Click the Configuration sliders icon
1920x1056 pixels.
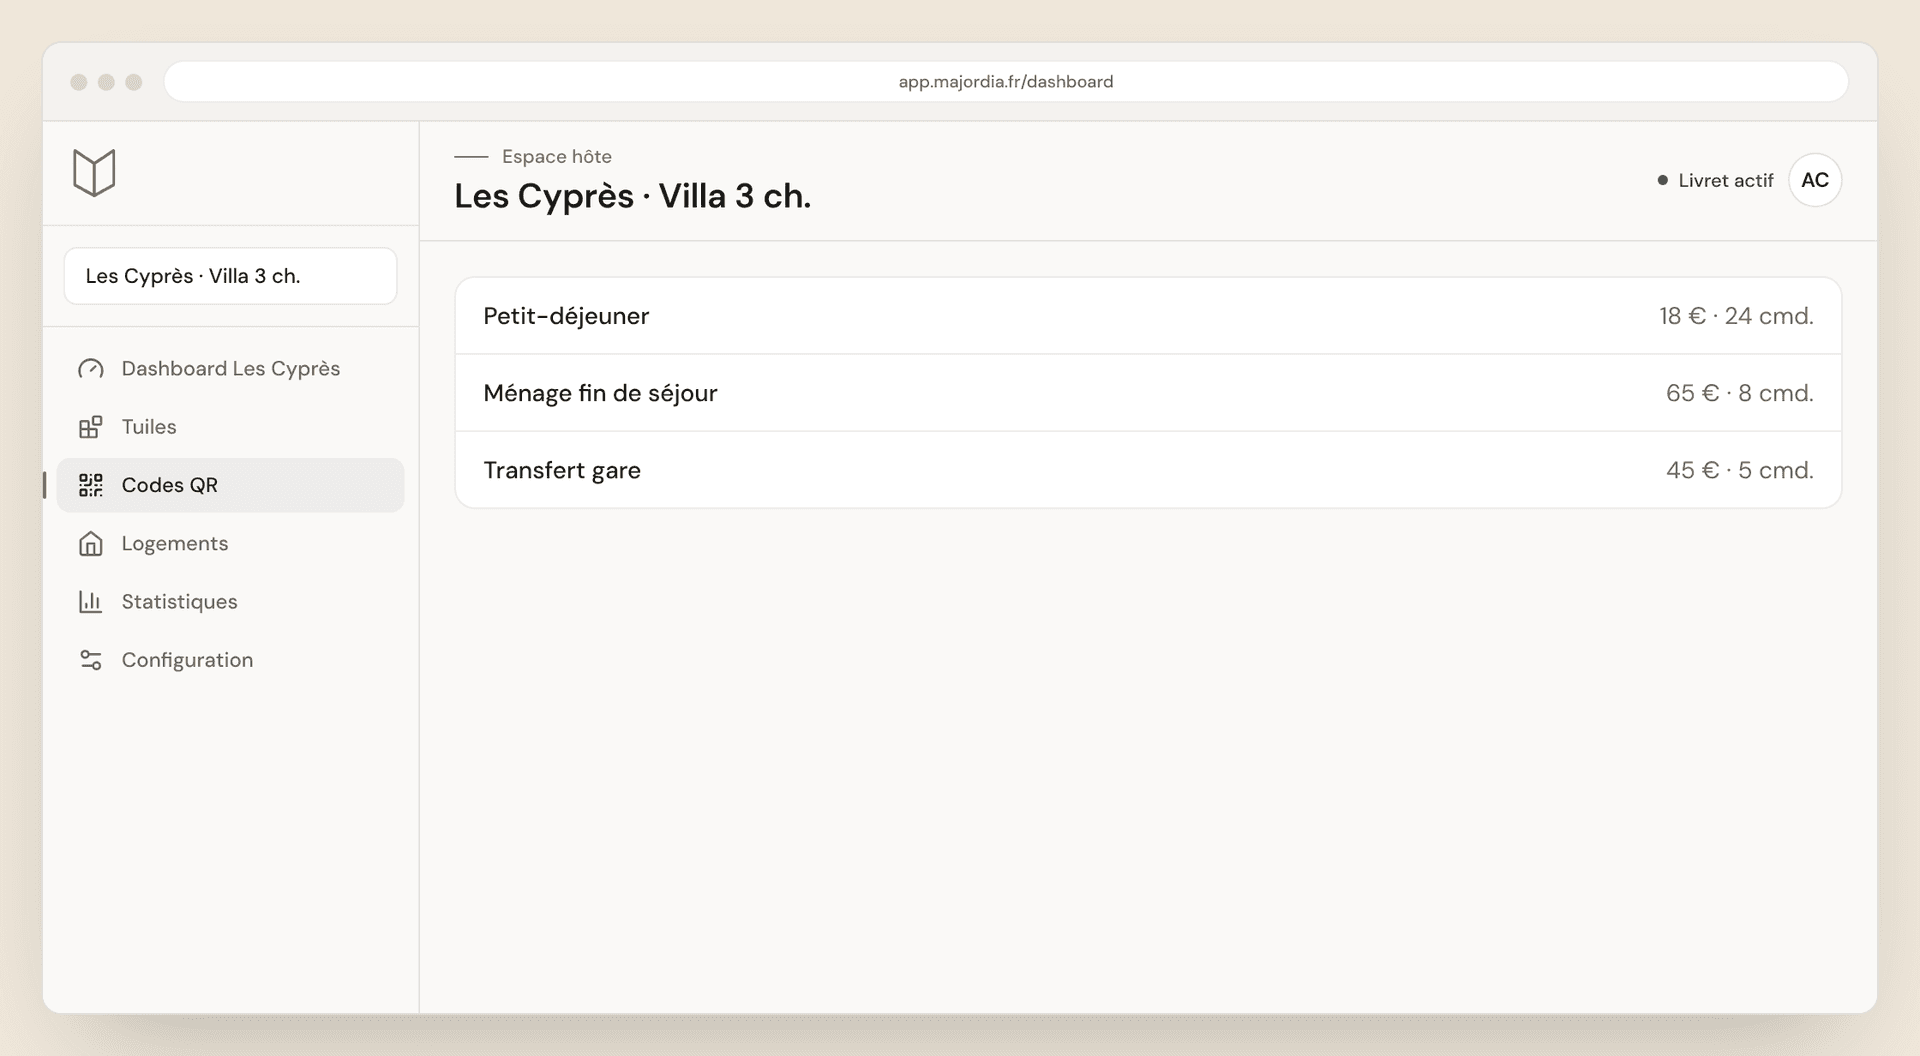(91, 660)
